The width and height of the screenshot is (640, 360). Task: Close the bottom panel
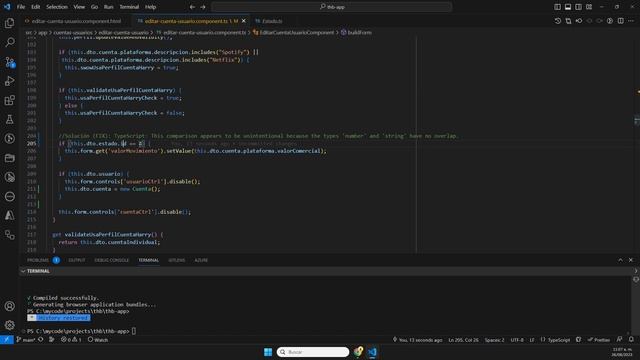(x=631, y=260)
